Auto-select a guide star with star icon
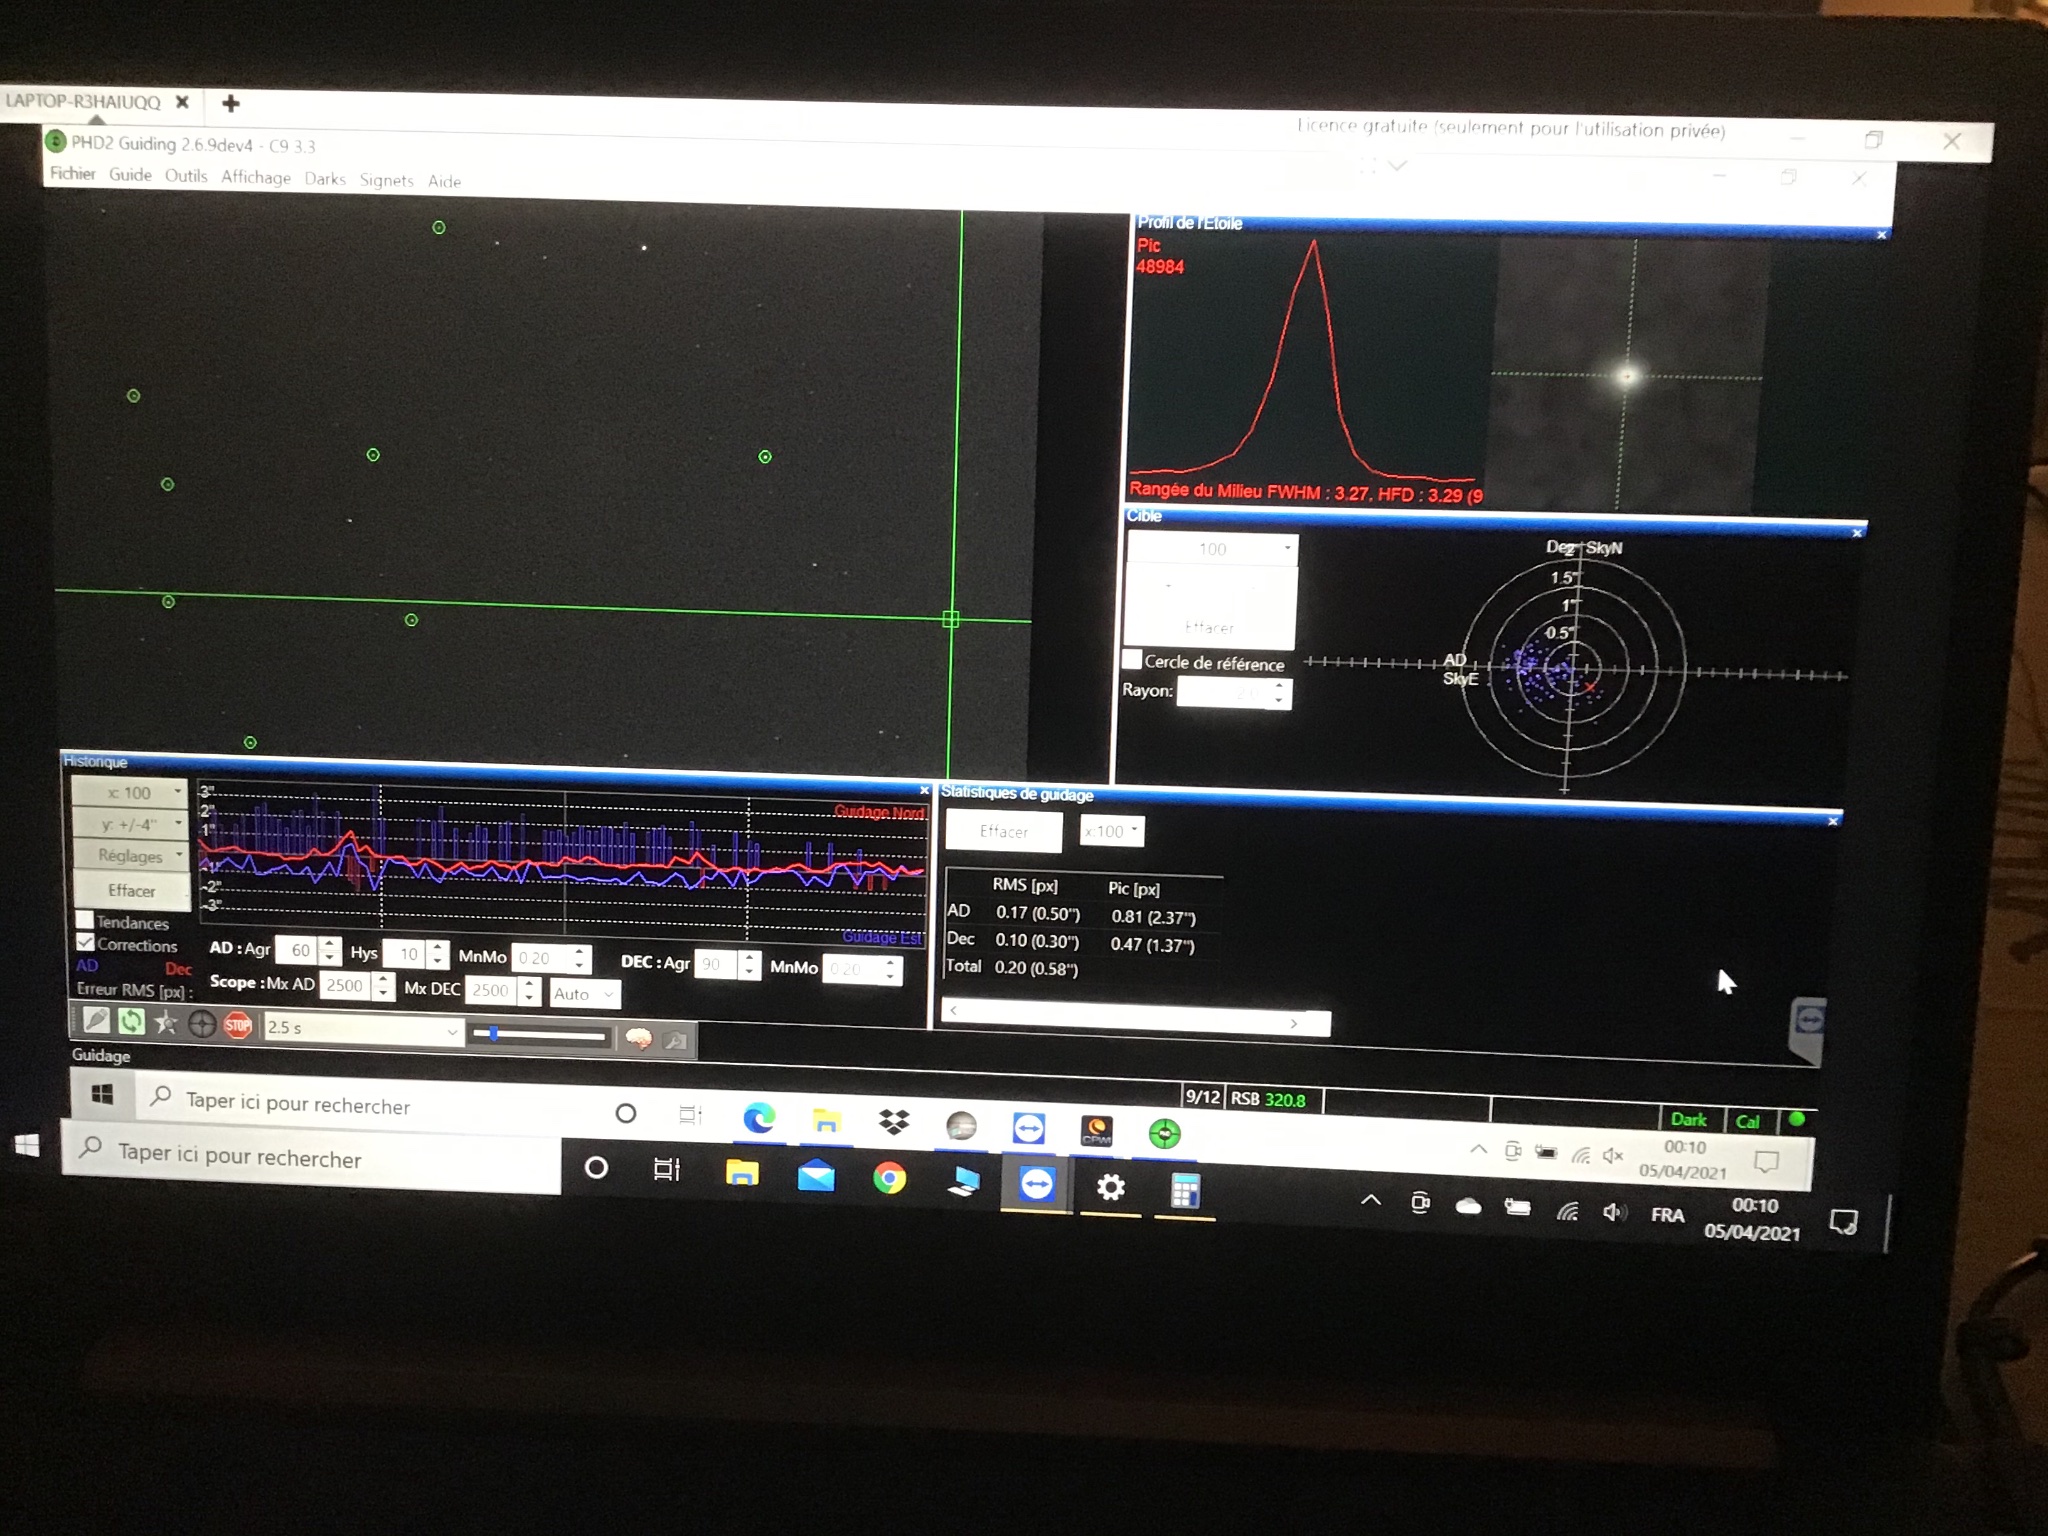This screenshot has width=2048, height=1536. (166, 1022)
